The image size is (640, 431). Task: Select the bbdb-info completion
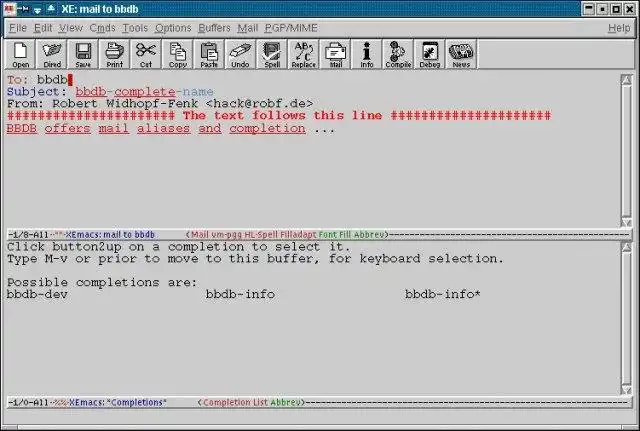(x=240, y=294)
